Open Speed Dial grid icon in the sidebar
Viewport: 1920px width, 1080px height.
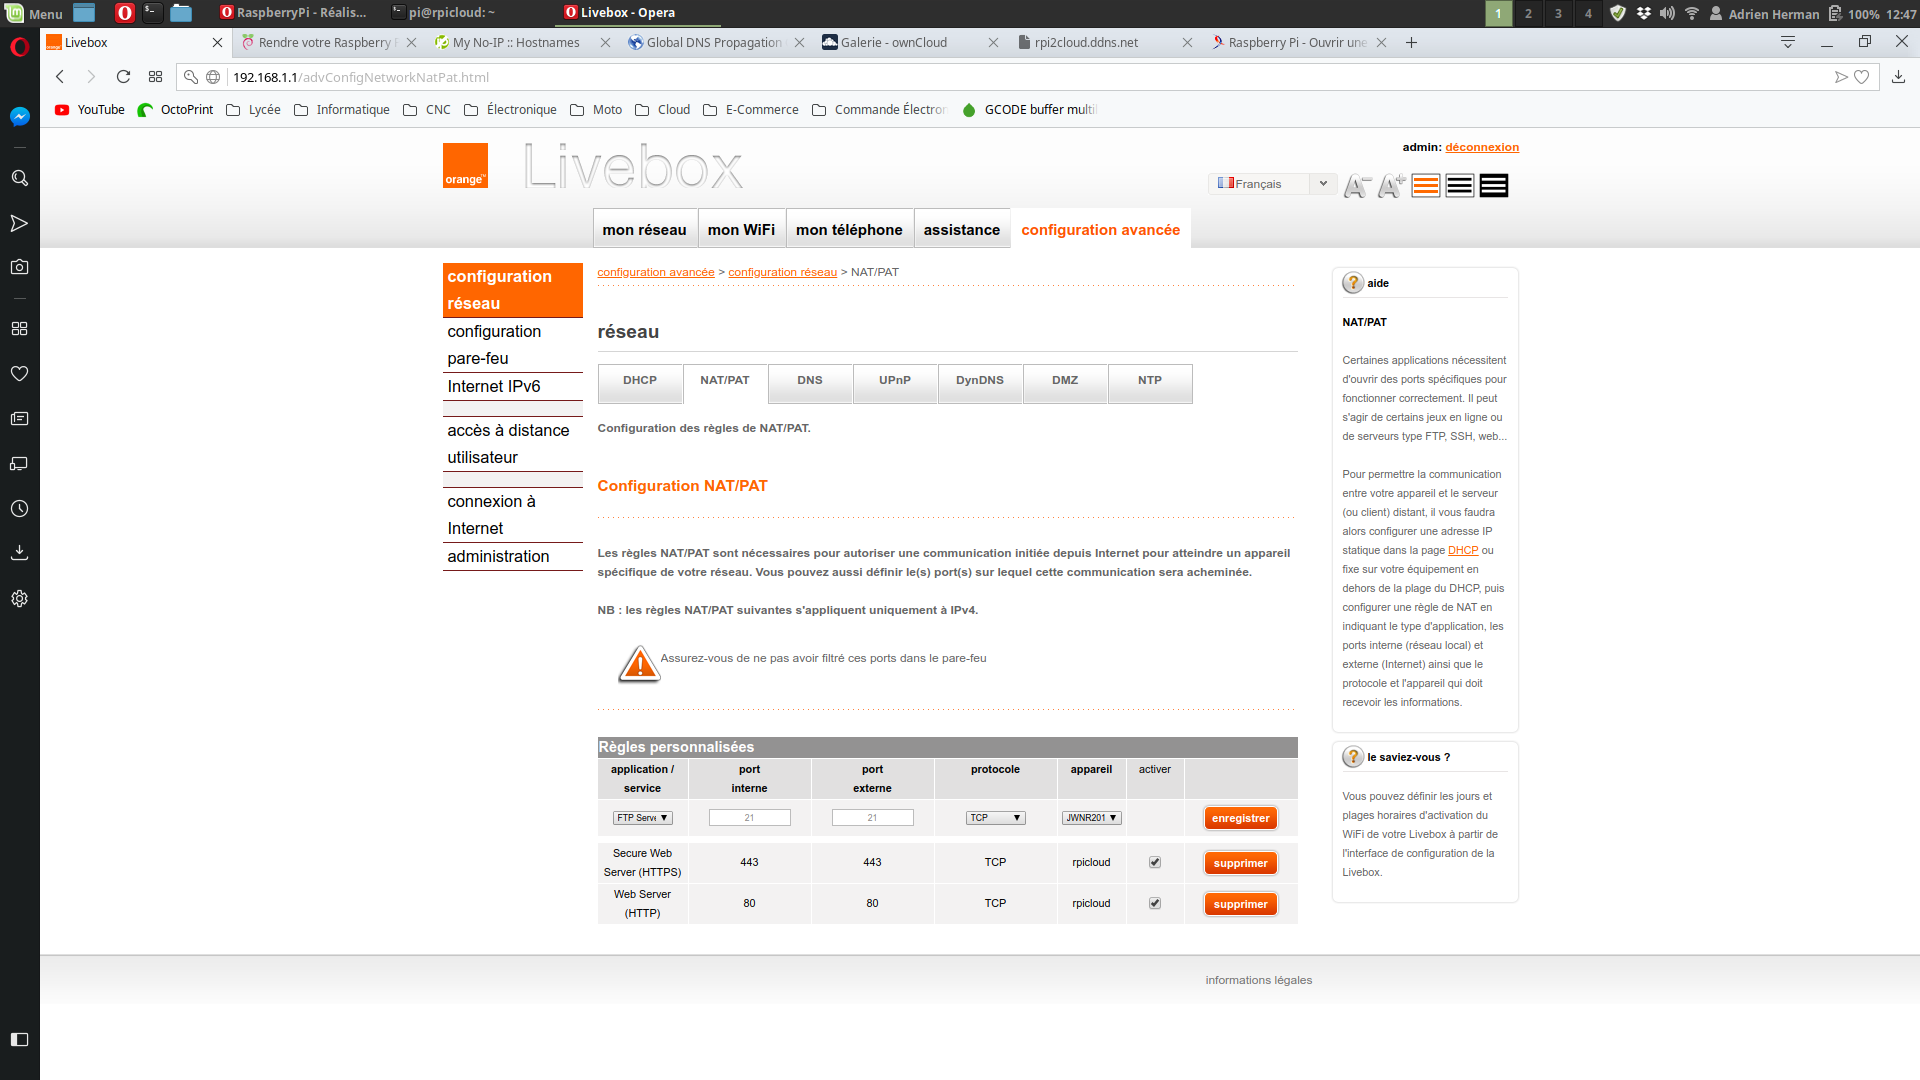coord(19,328)
